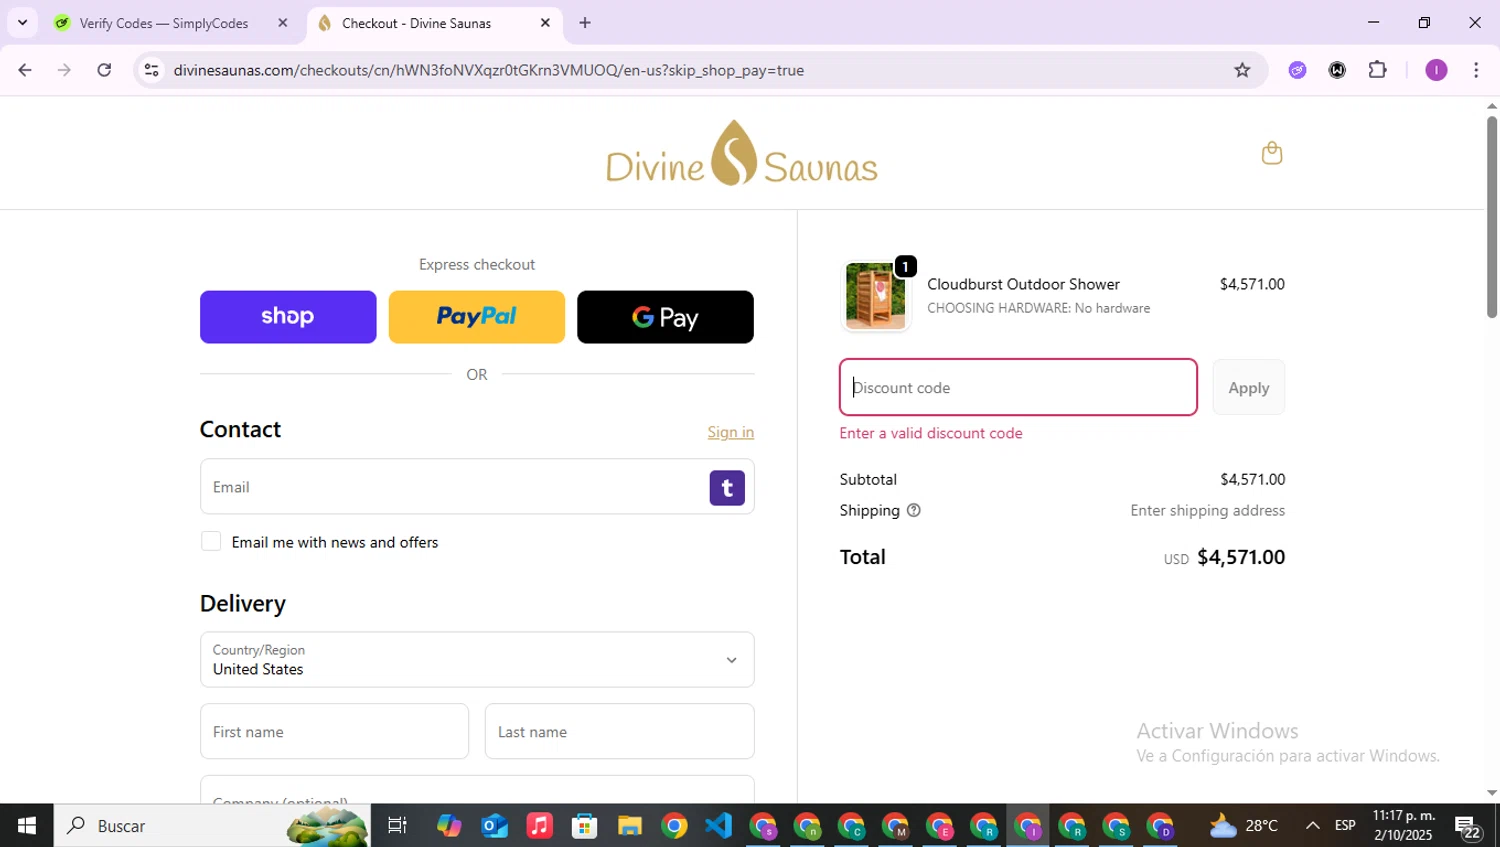Click the Cloudburst Outdoor Shower product name

point(1023,284)
